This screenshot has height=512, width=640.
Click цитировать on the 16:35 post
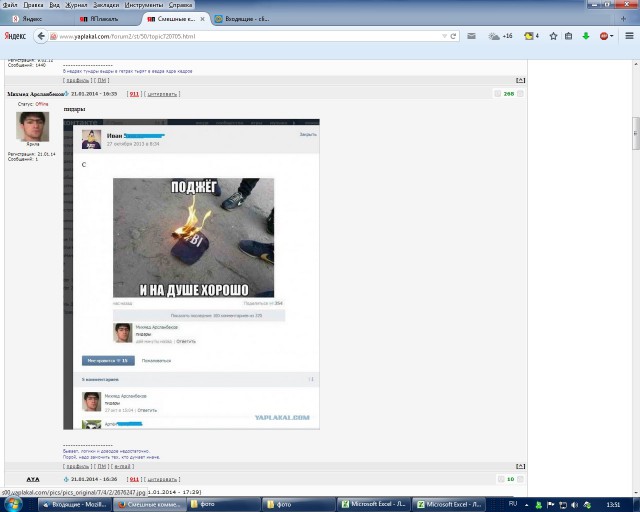point(162,94)
